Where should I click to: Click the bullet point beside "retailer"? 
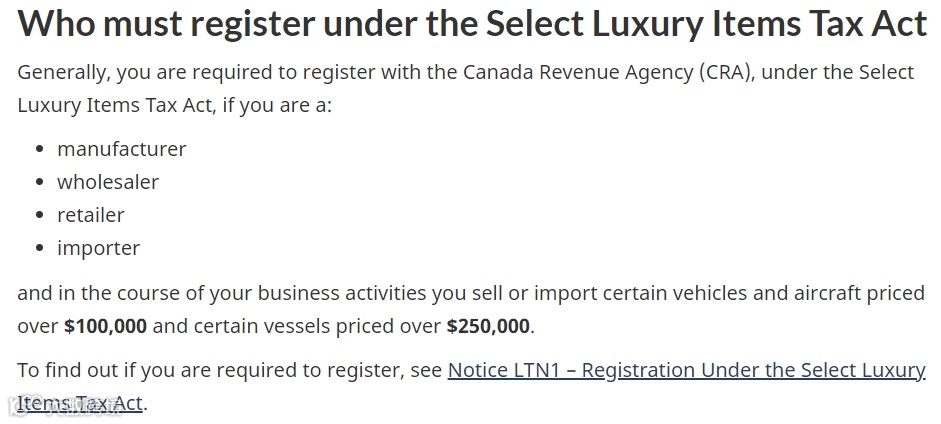point(39,216)
